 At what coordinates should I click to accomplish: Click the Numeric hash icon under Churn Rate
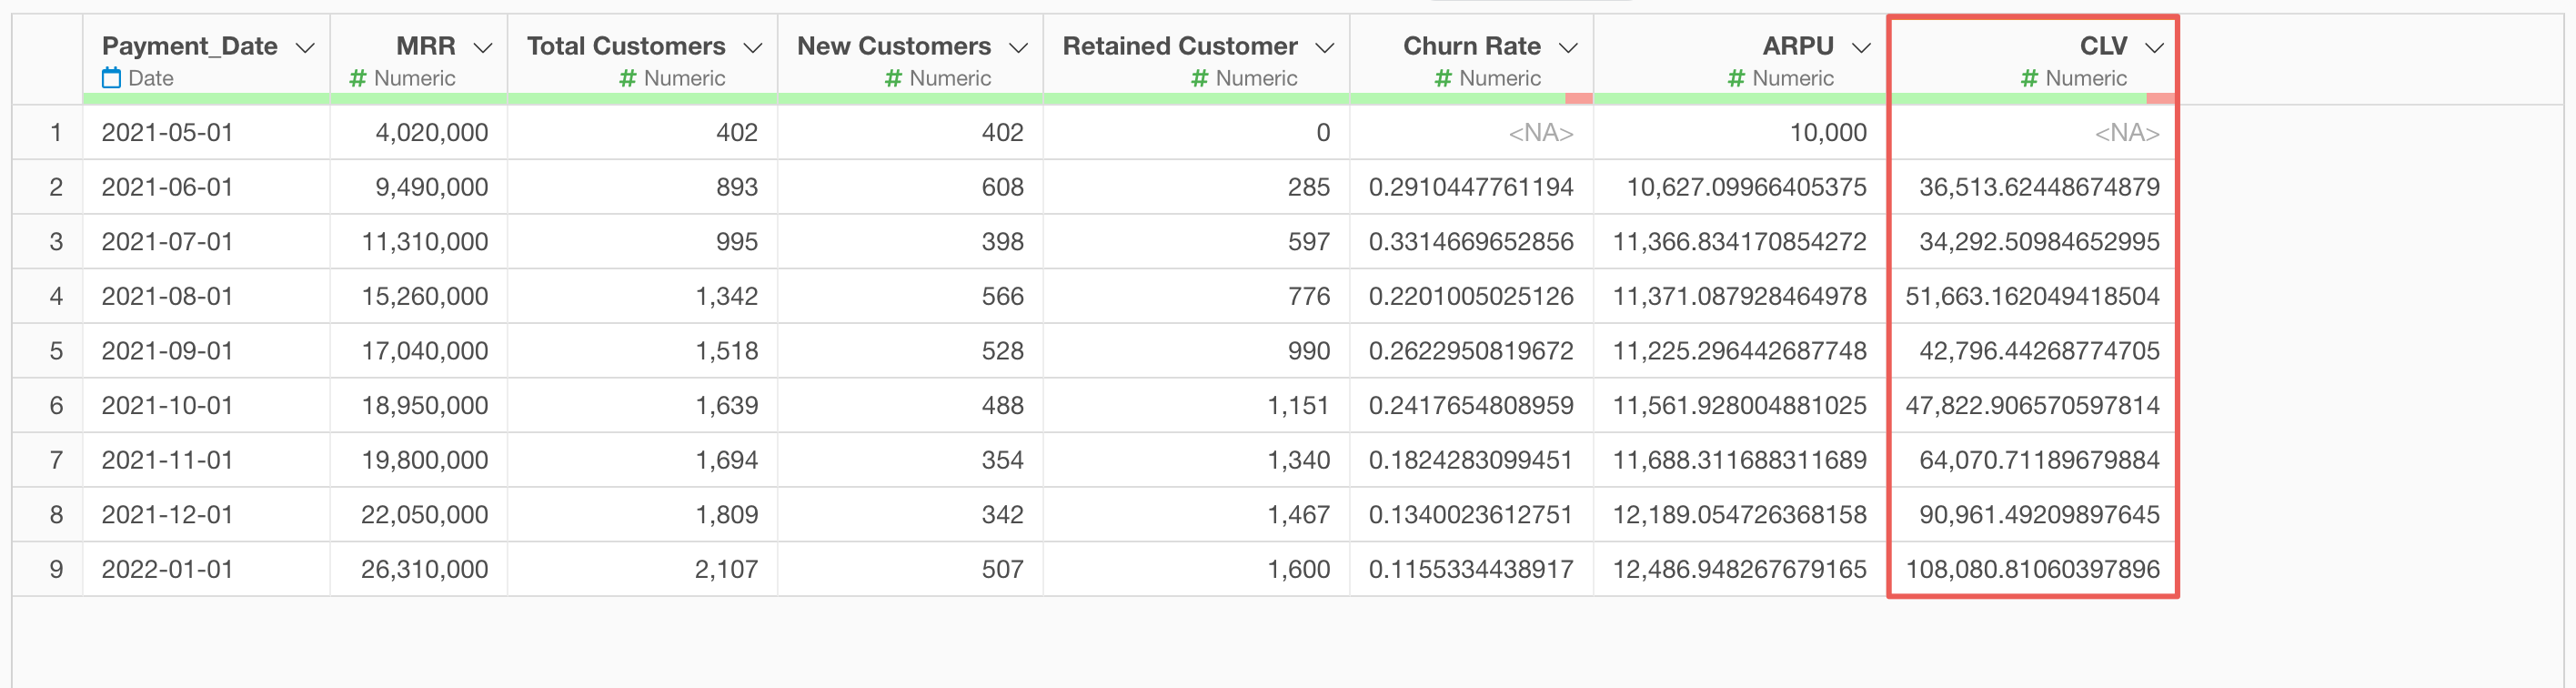(1443, 78)
